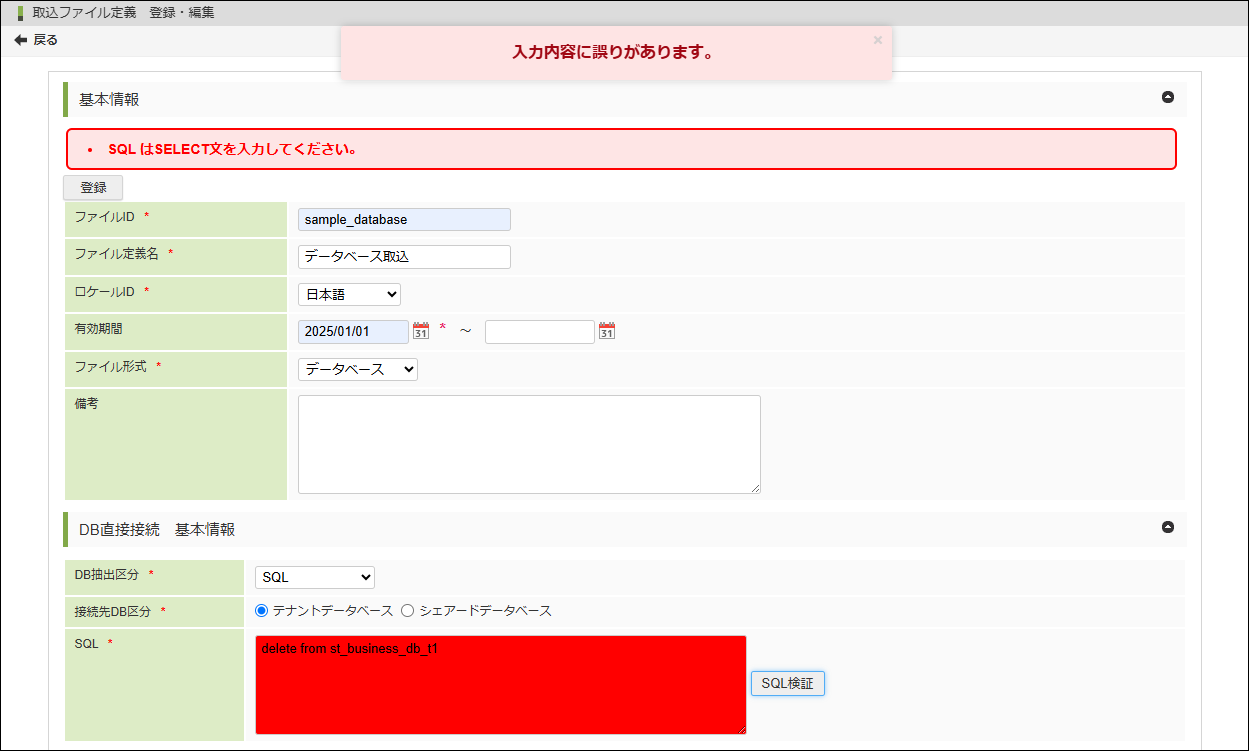Open the ロケールID dropdown
The width and height of the screenshot is (1249, 751).
pos(349,294)
